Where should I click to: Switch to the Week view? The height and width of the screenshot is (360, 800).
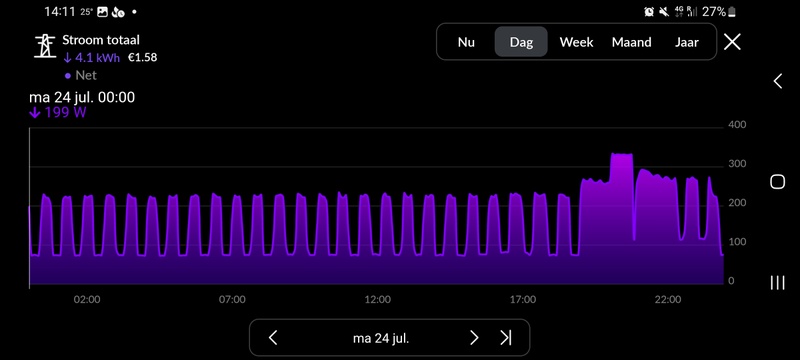(576, 42)
